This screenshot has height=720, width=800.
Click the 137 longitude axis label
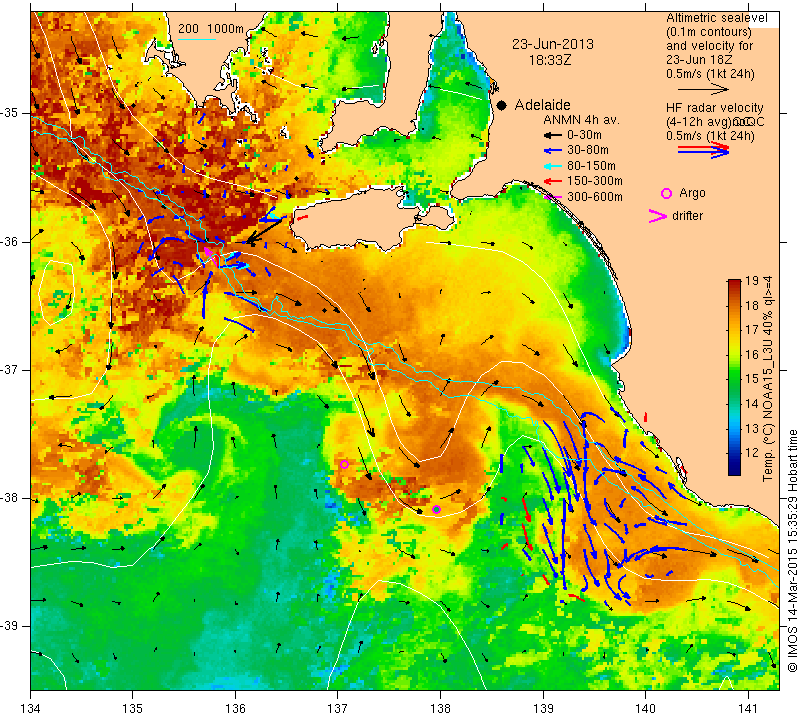pos(338,709)
